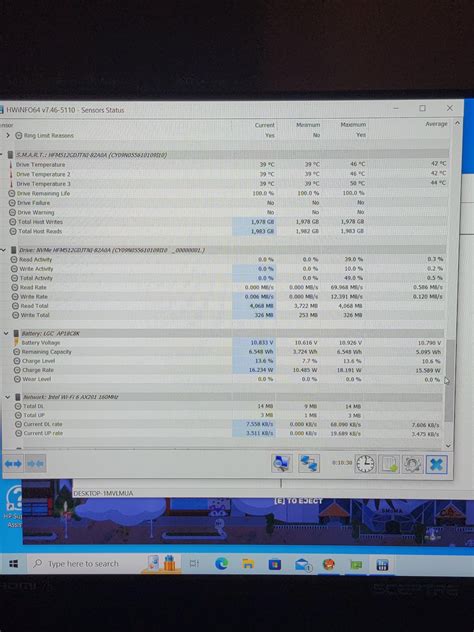Click the blue X close sensors button
474x632 pixels.
click(437, 465)
